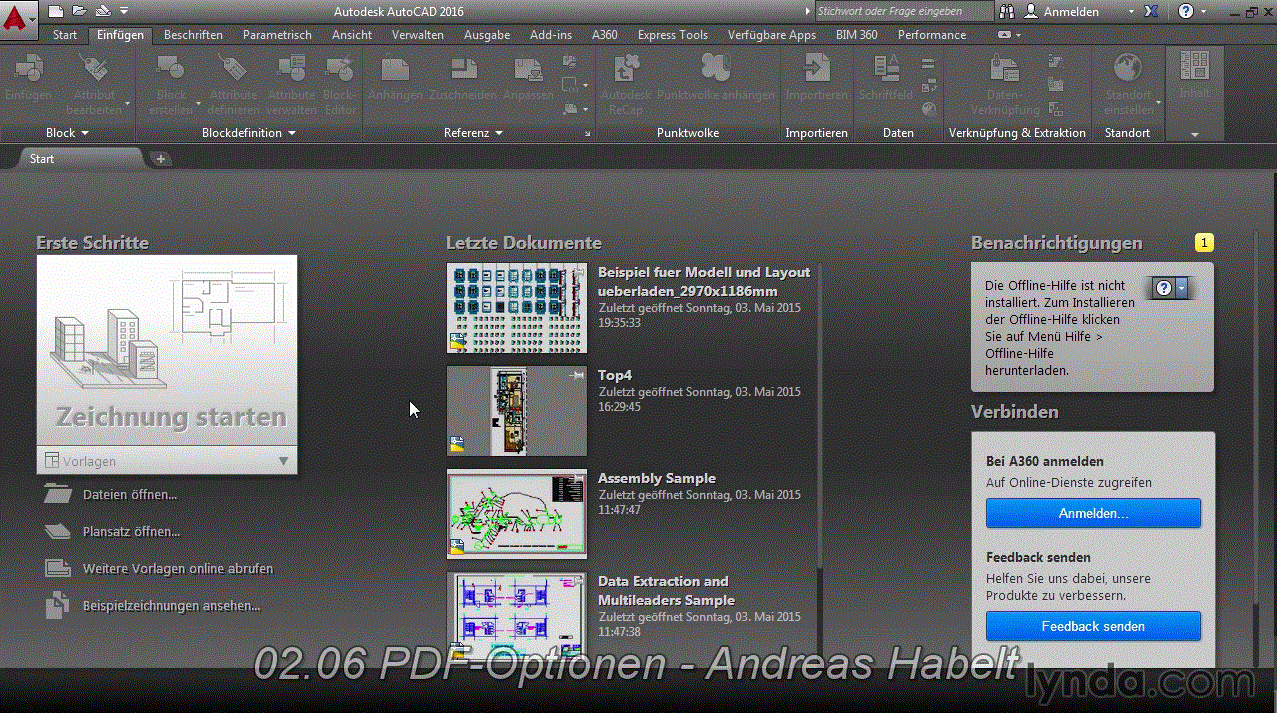The image size is (1277, 713).
Task: Click the Punktwolke anhängen icon
Action: pos(716,69)
